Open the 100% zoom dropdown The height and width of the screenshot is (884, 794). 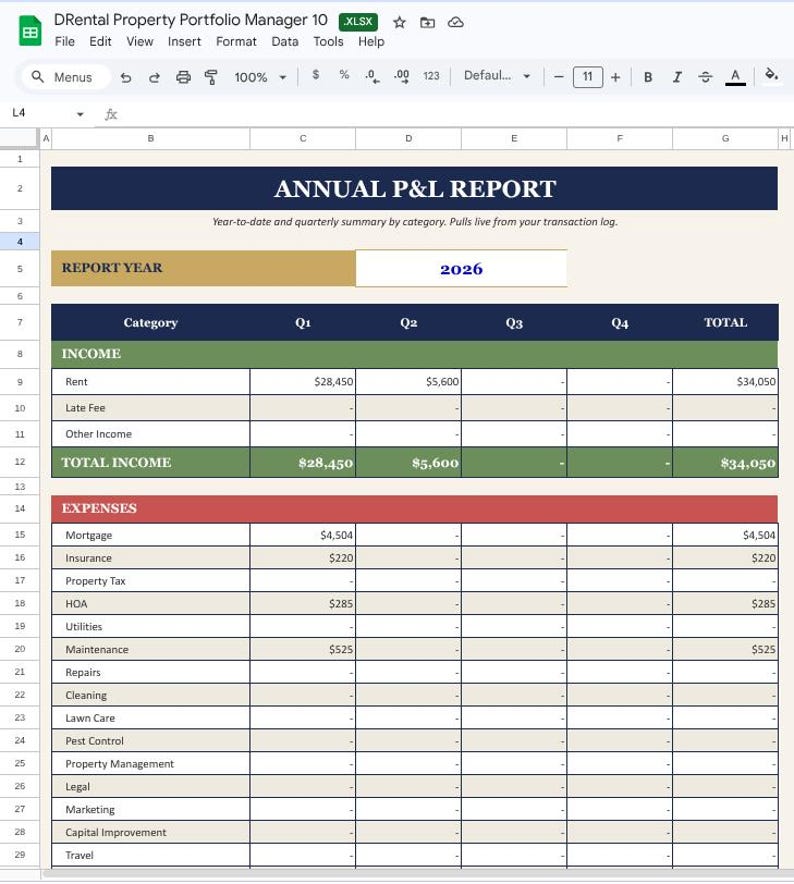coord(261,77)
